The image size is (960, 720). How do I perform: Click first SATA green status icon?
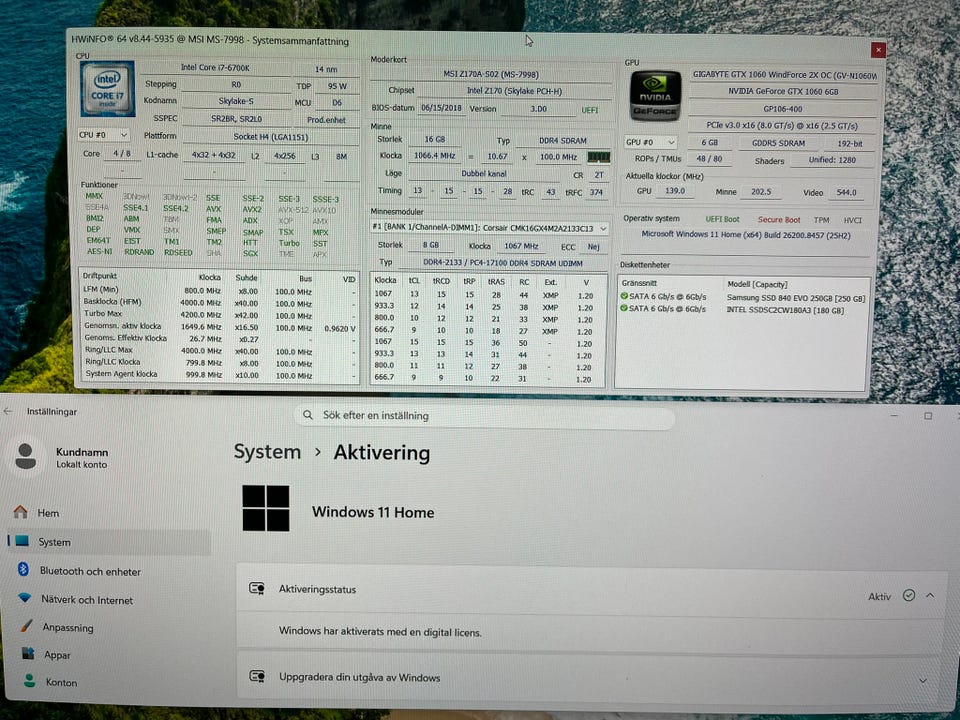coord(624,296)
